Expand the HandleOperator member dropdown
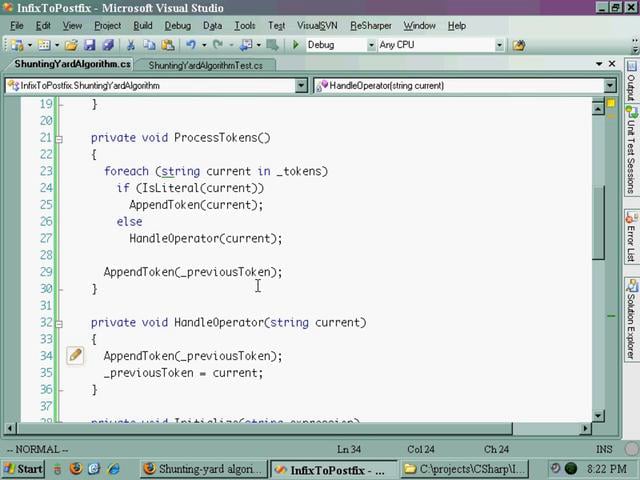 [x=610, y=86]
